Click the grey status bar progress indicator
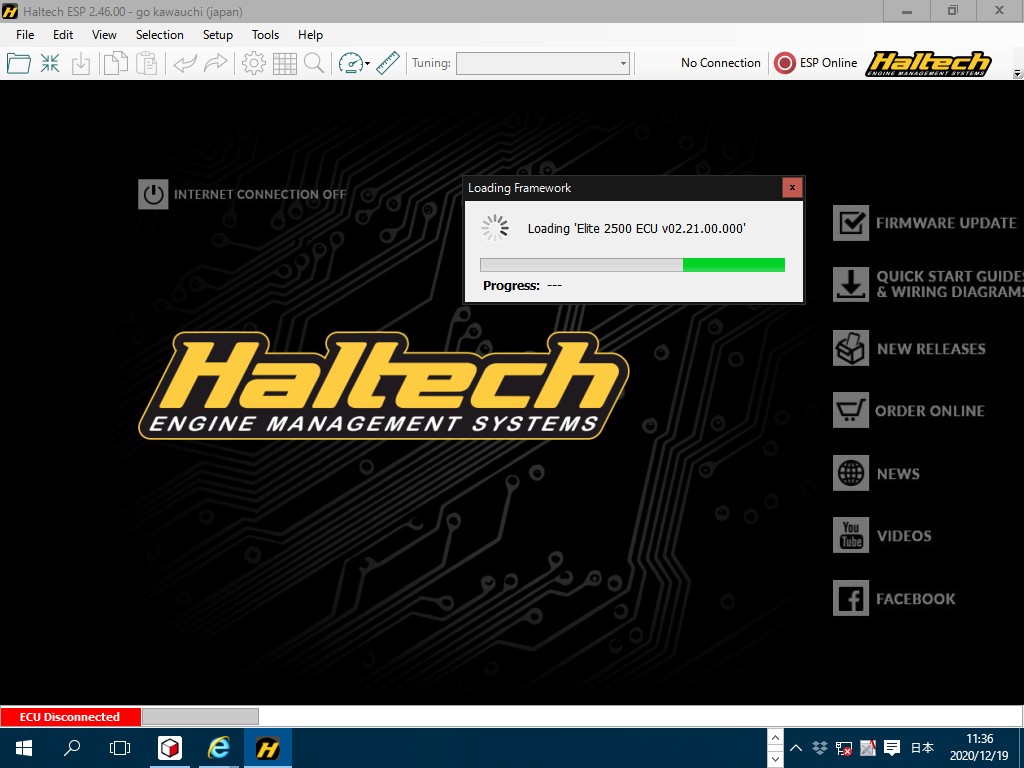 point(200,716)
